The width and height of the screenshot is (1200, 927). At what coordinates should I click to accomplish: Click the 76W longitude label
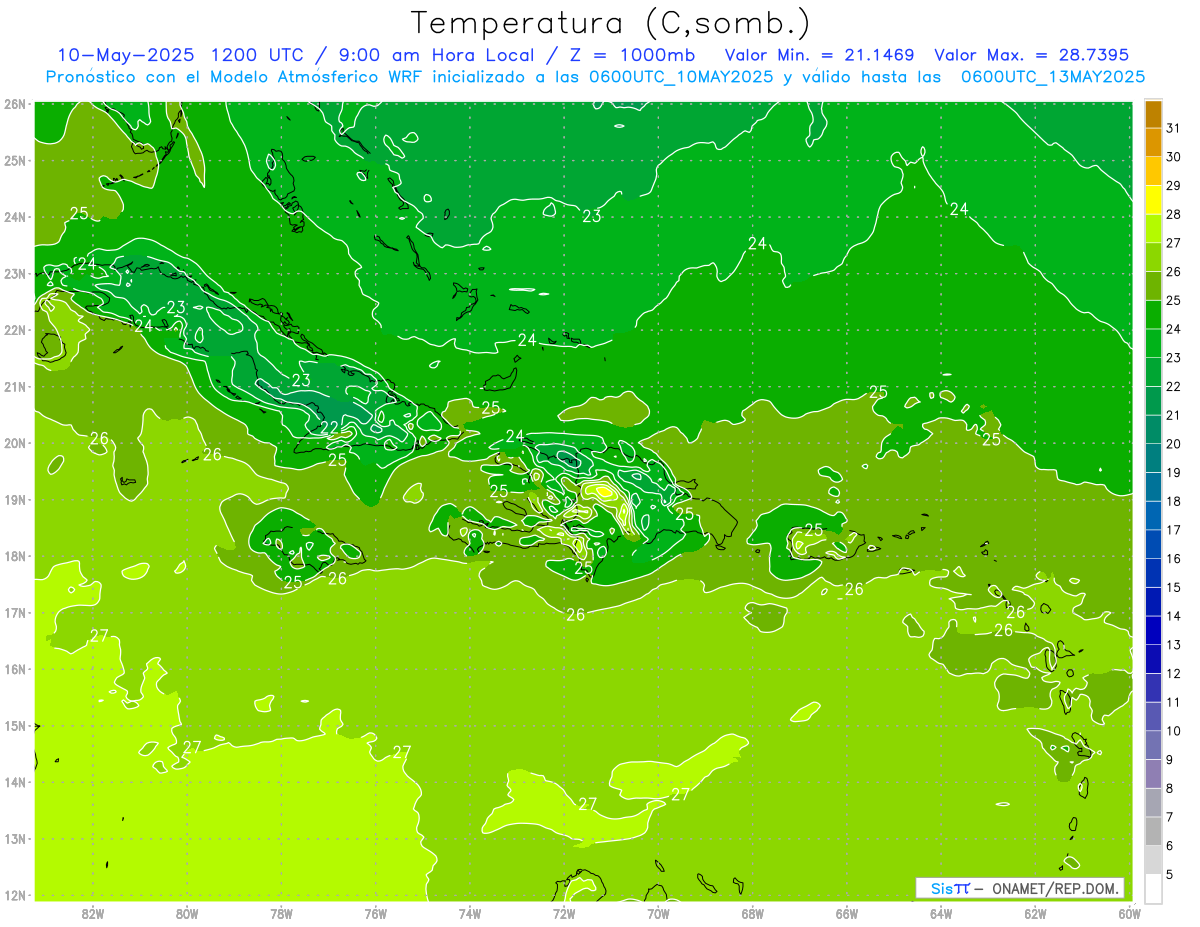click(376, 913)
